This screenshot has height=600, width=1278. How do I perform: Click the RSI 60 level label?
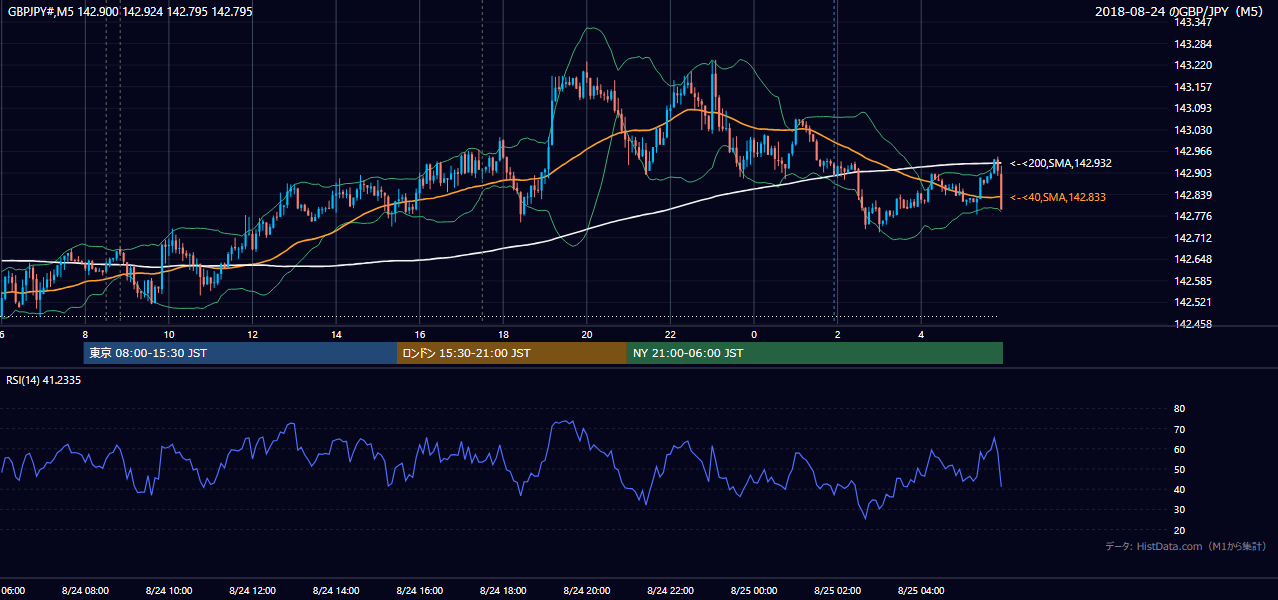coord(1179,449)
